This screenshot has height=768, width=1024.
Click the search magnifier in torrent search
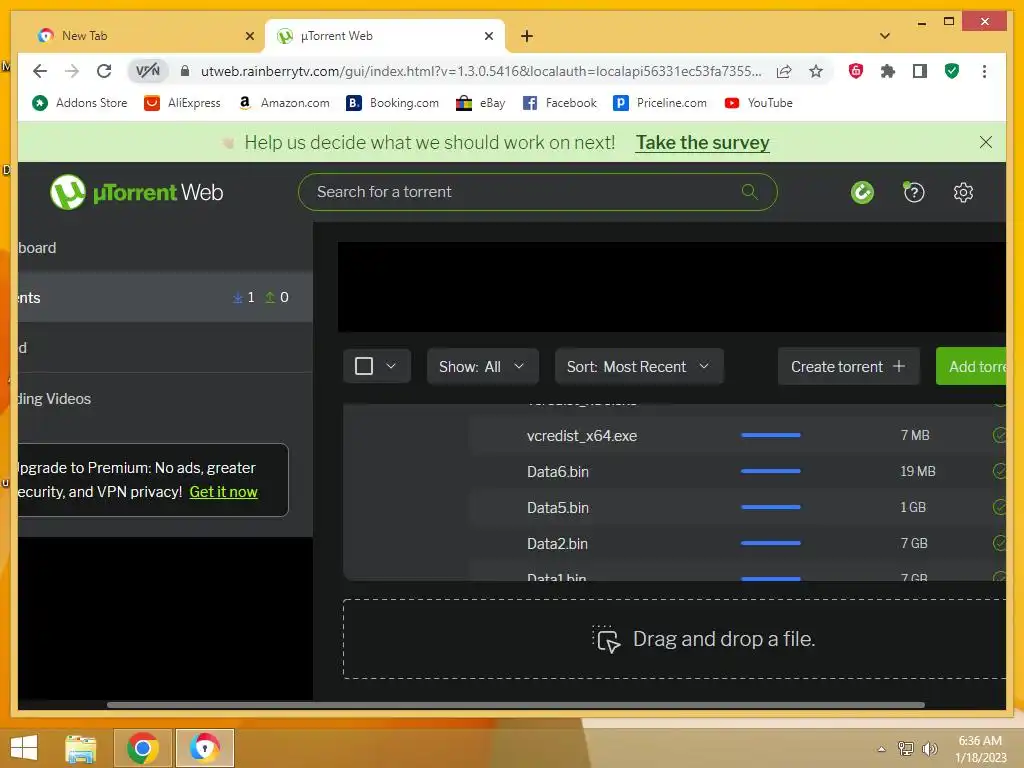pos(750,191)
